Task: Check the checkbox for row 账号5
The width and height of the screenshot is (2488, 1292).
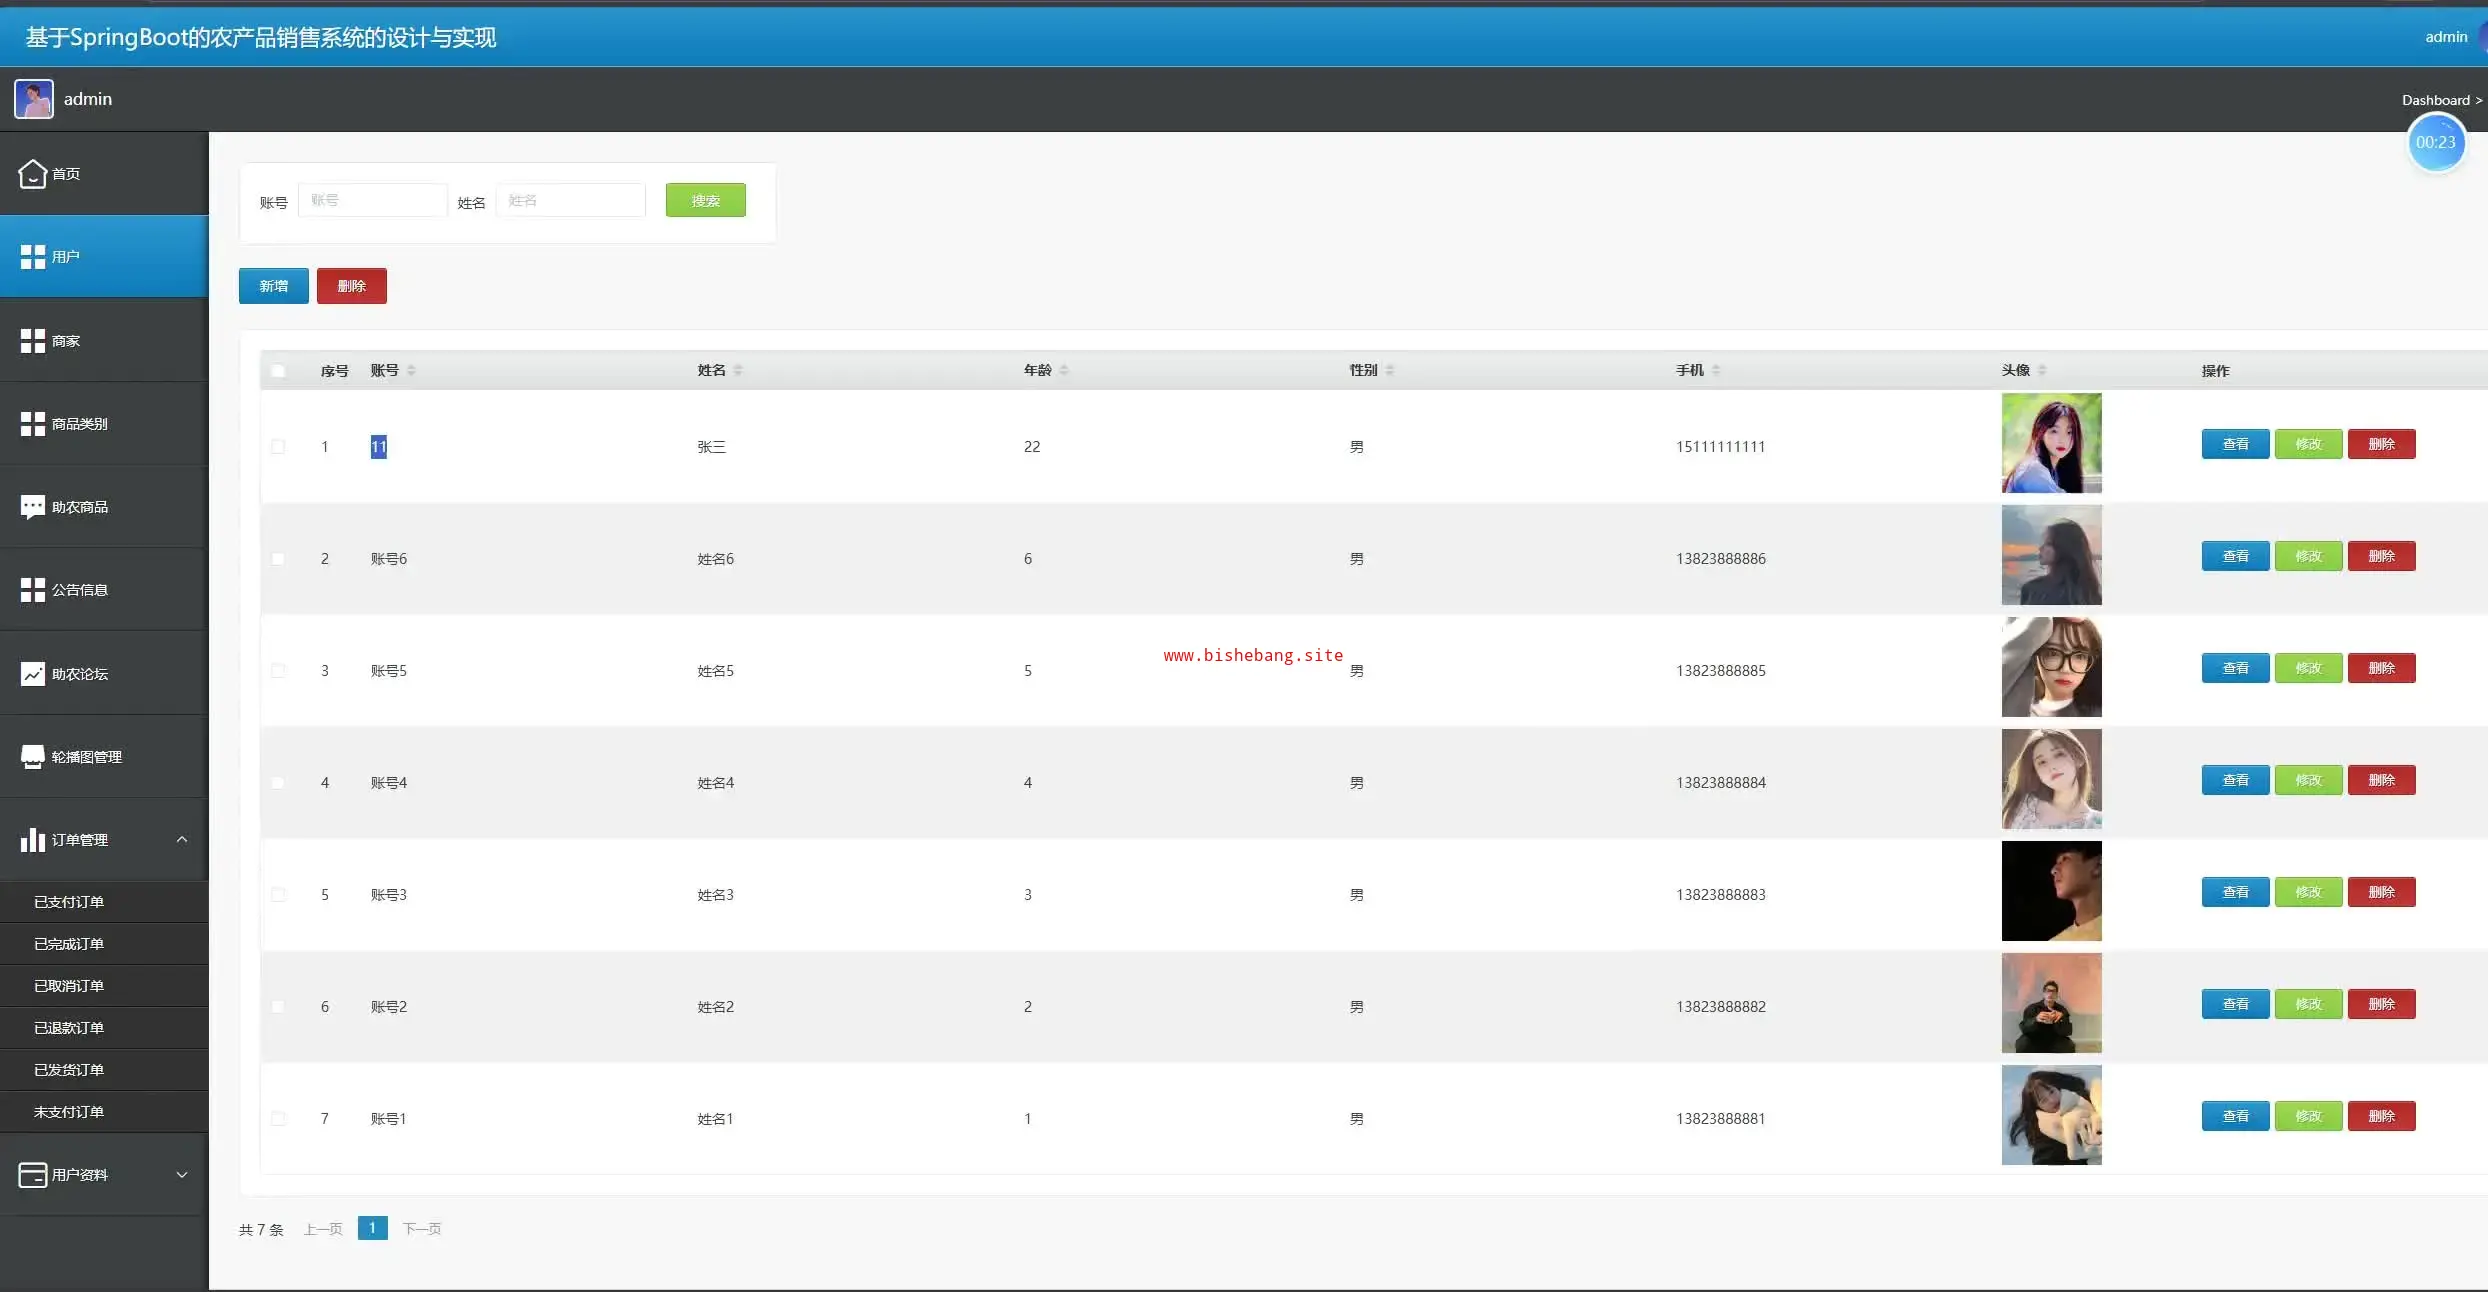Action: 278,671
